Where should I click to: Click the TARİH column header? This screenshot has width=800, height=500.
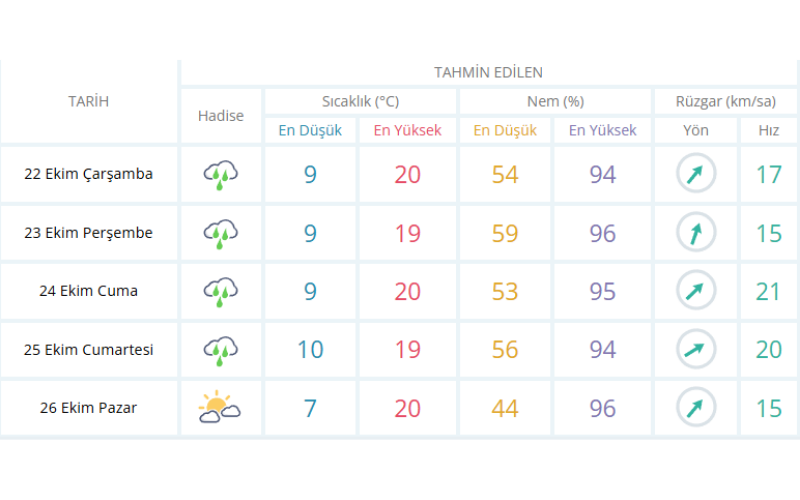[89, 102]
